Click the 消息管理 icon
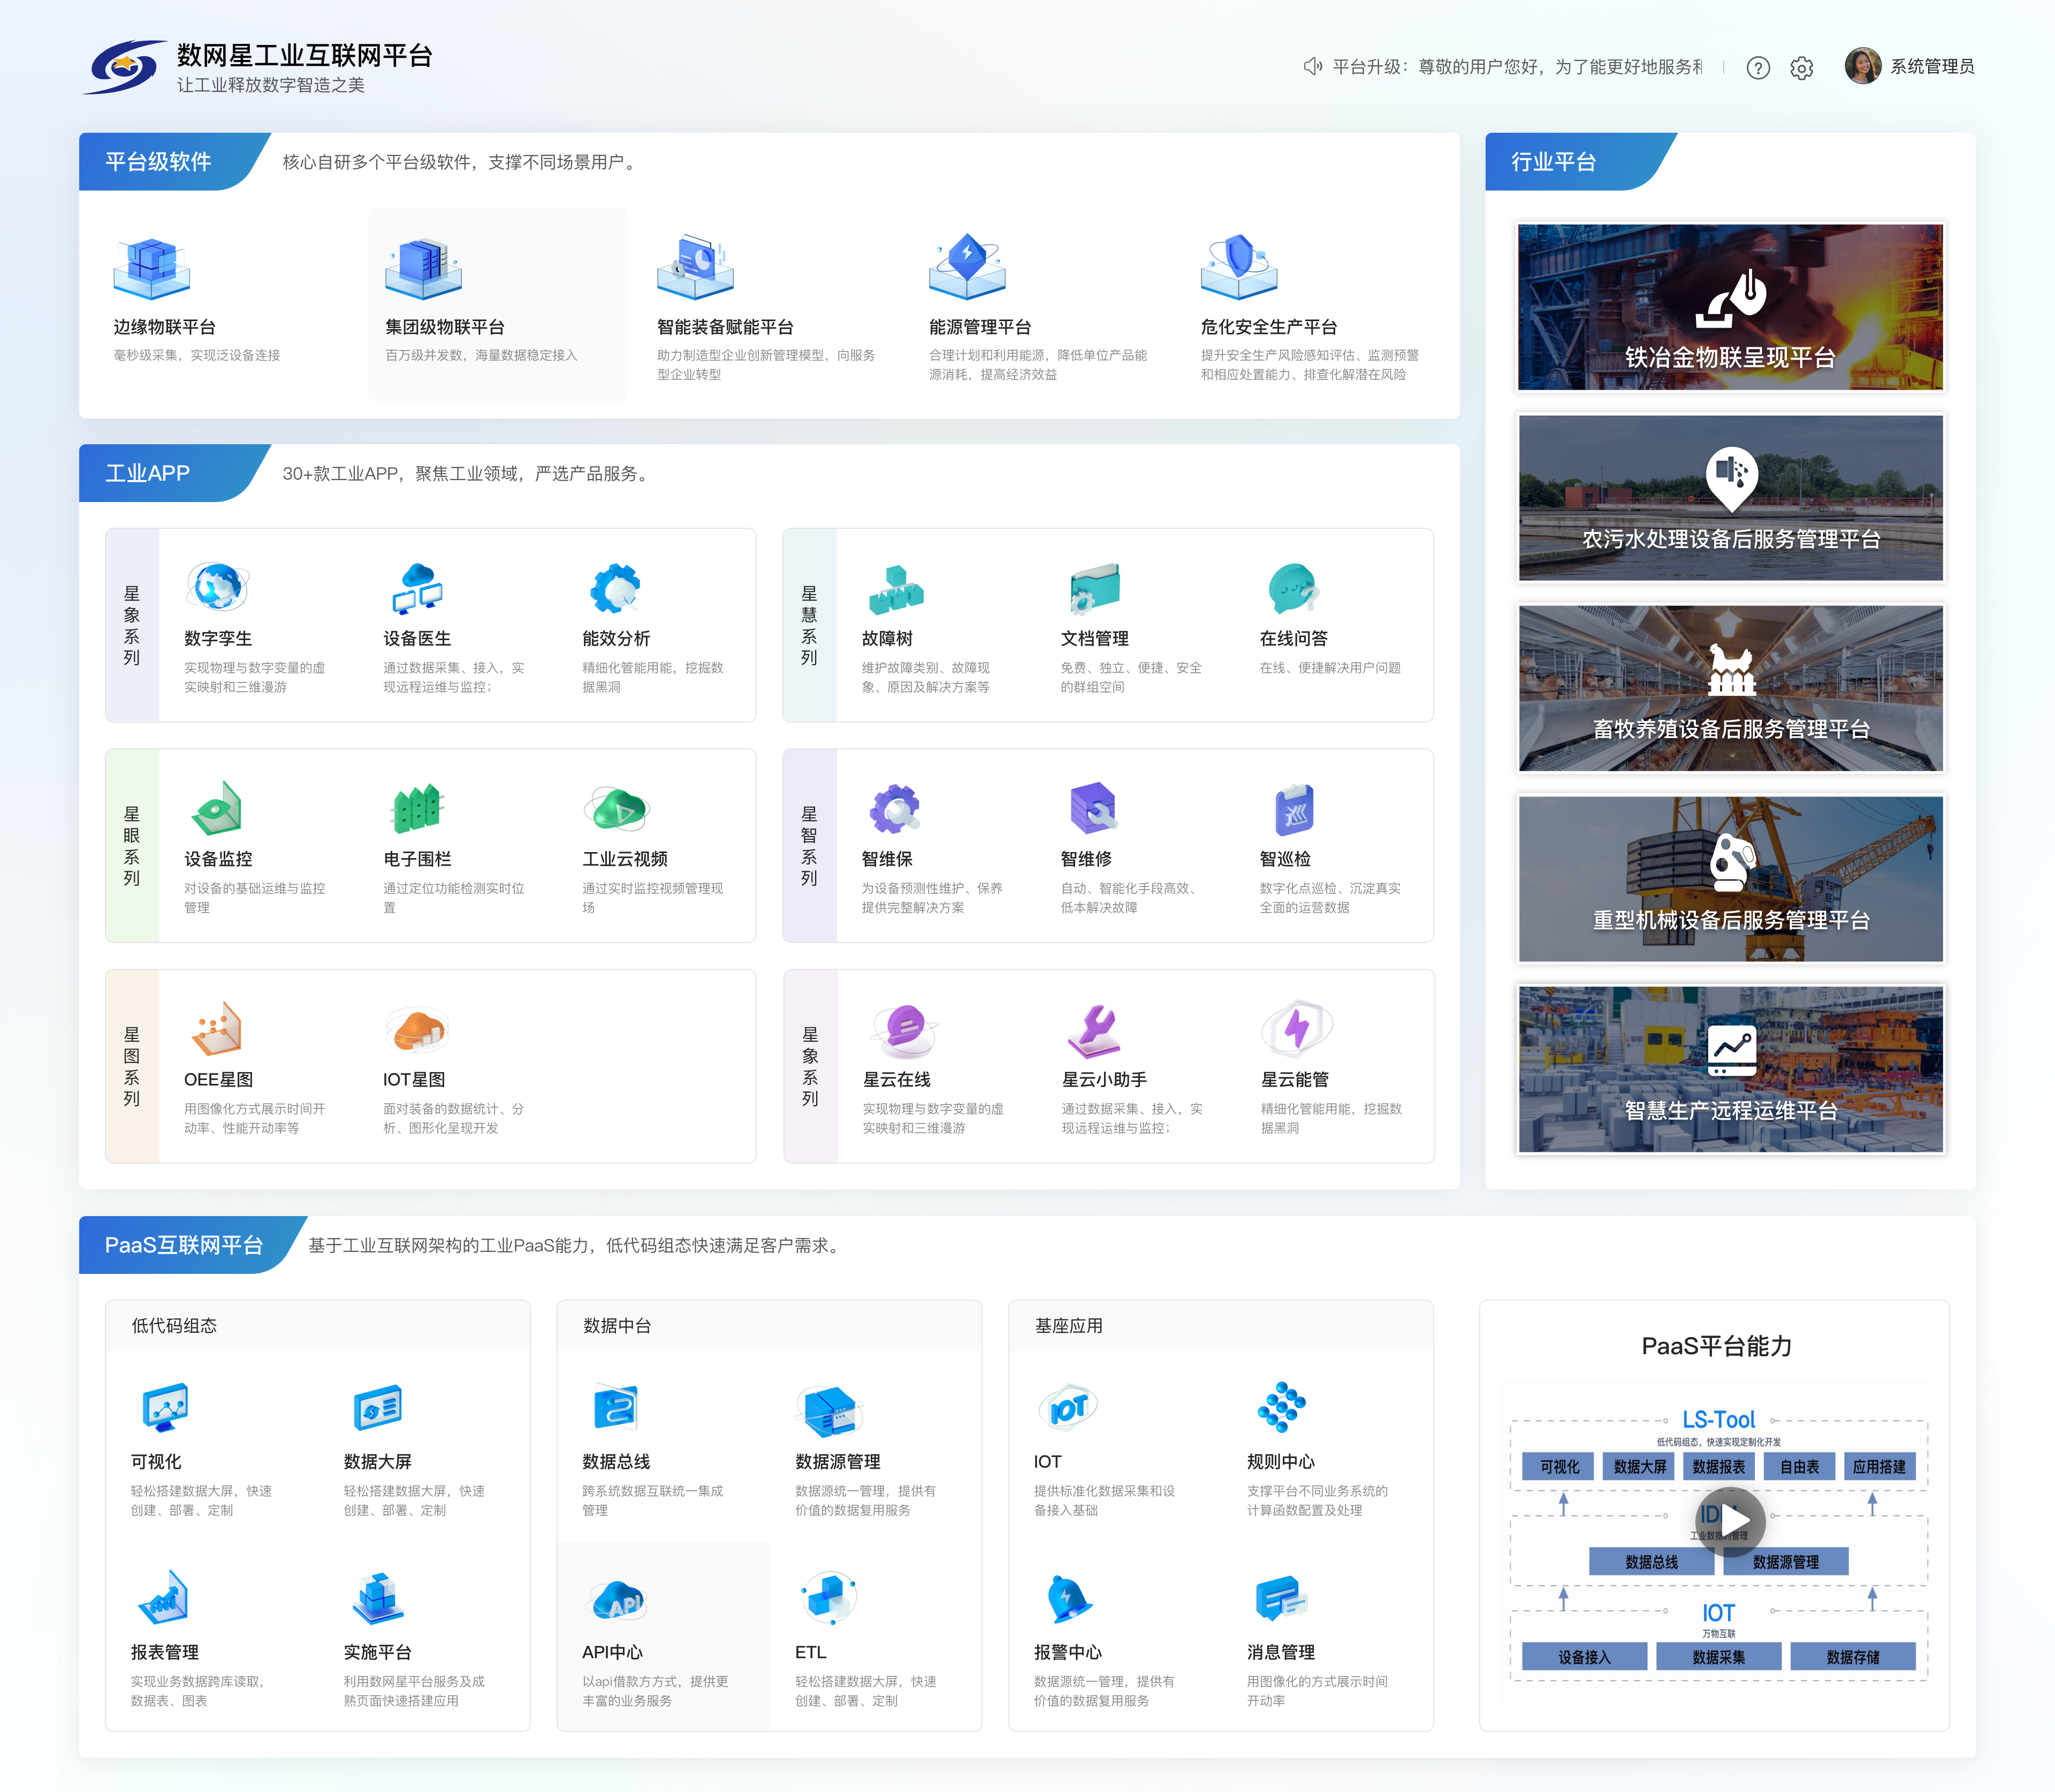The image size is (2055, 1792). pos(1281,1598)
